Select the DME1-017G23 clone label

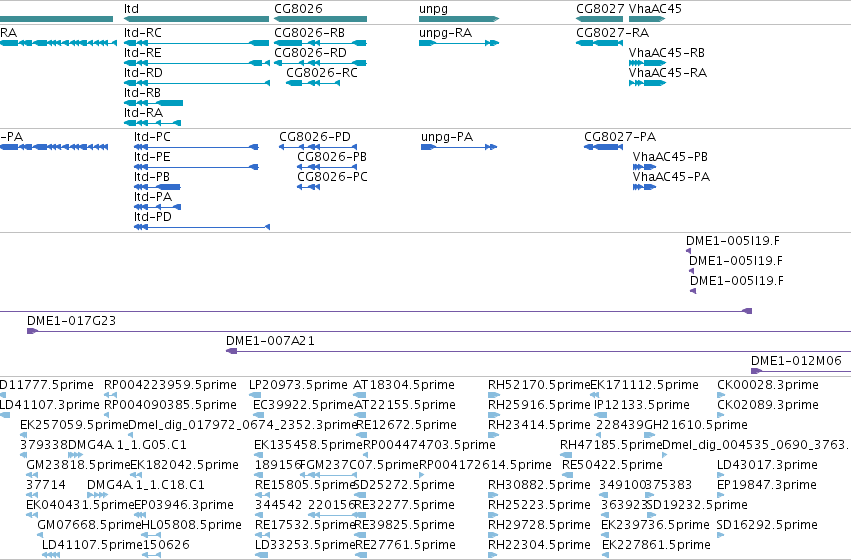[72, 321]
